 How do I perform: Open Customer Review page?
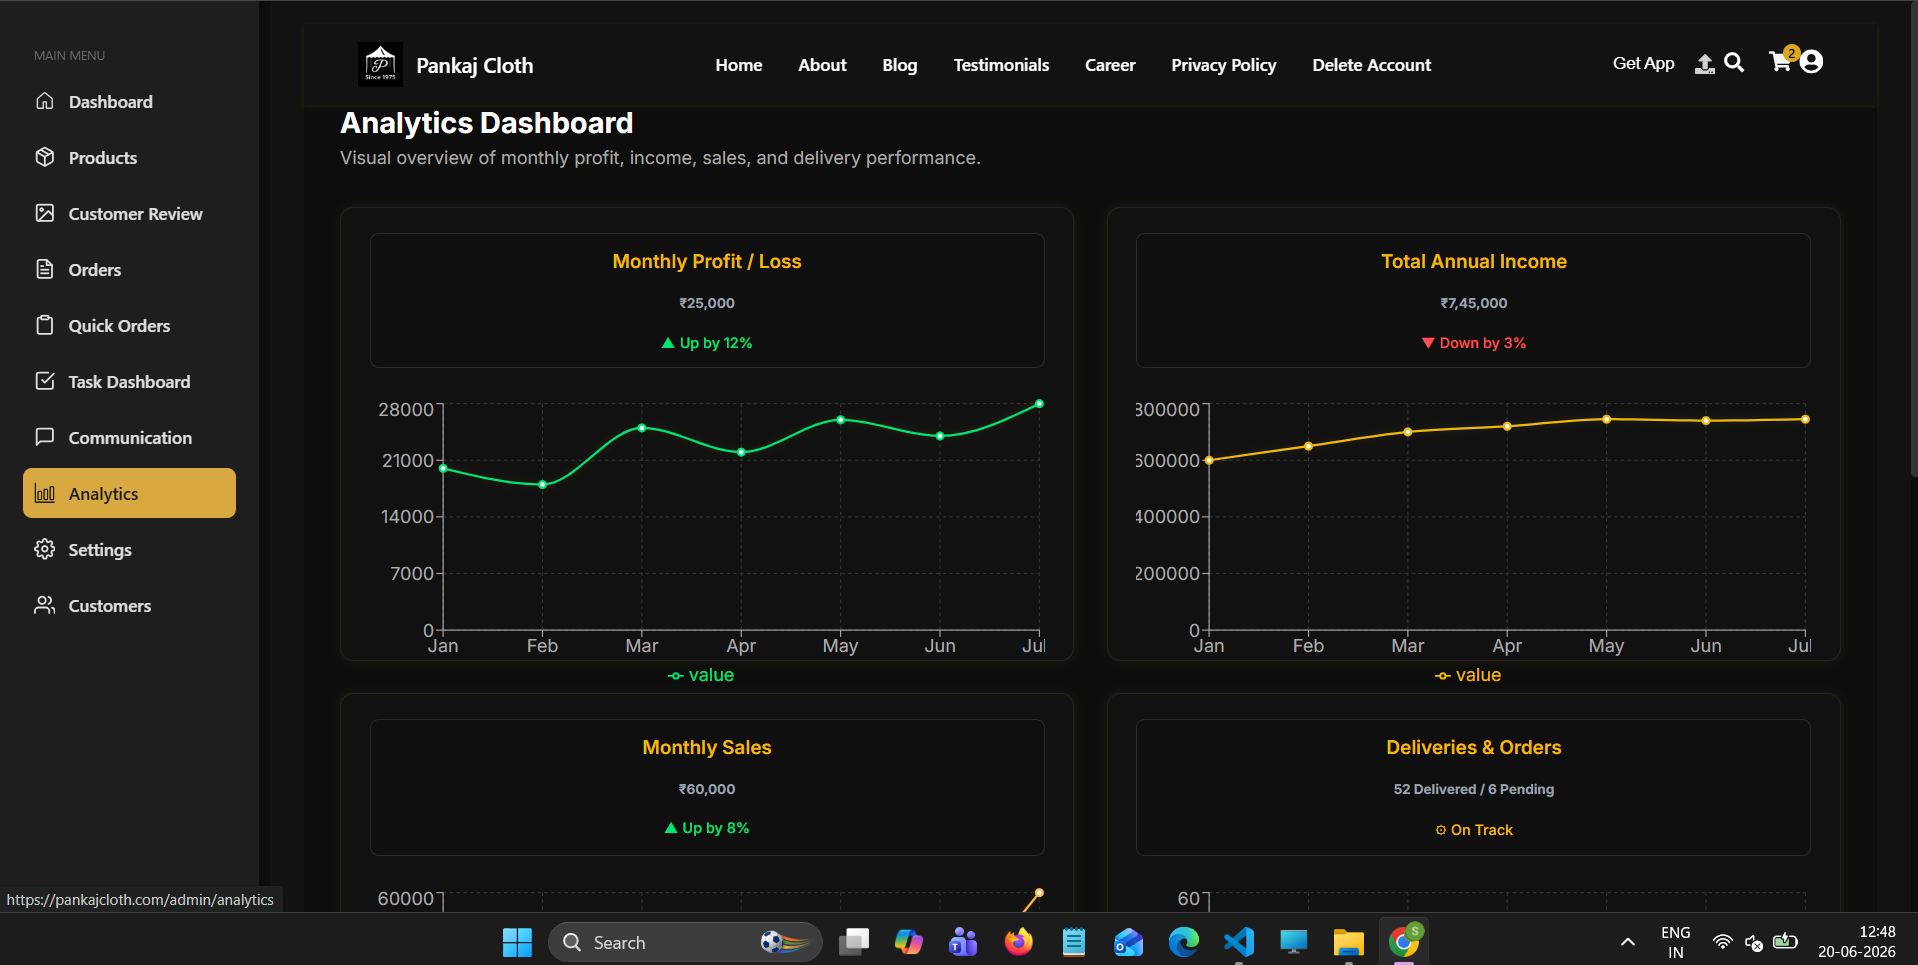click(x=130, y=214)
